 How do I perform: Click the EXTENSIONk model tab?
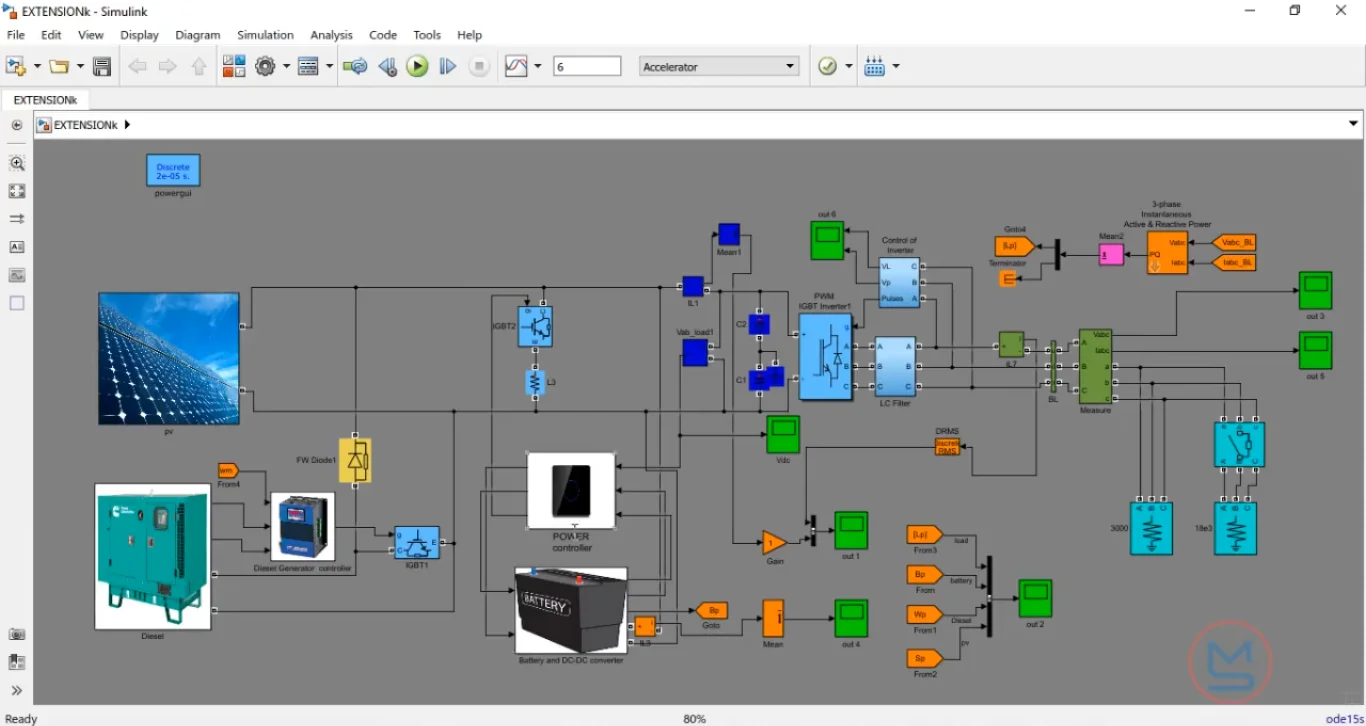45,100
